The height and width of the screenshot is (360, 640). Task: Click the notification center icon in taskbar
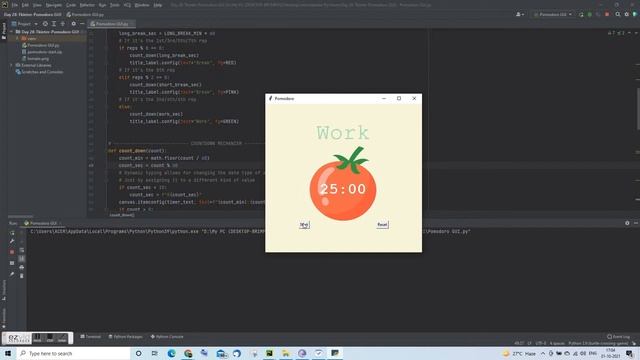[x=629, y=353]
